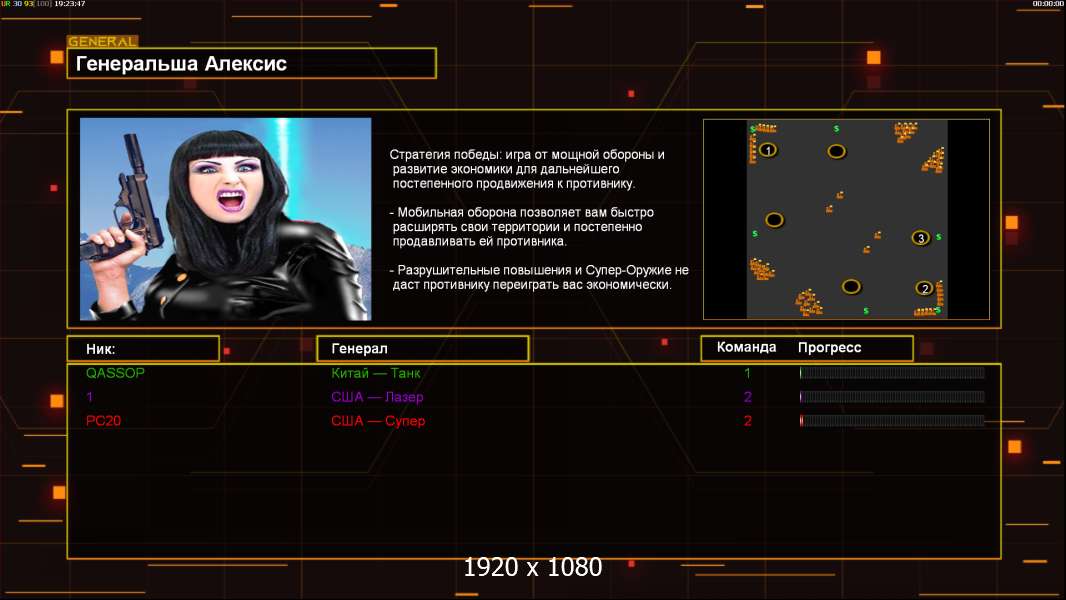Click PC20's red team number 2

click(748, 421)
